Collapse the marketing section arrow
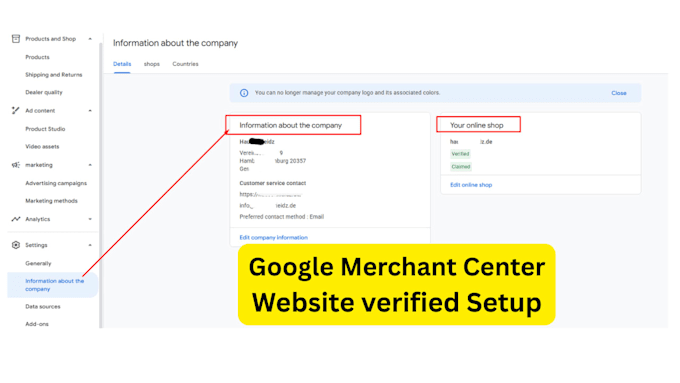The height and width of the screenshot is (383, 680). pos(90,165)
